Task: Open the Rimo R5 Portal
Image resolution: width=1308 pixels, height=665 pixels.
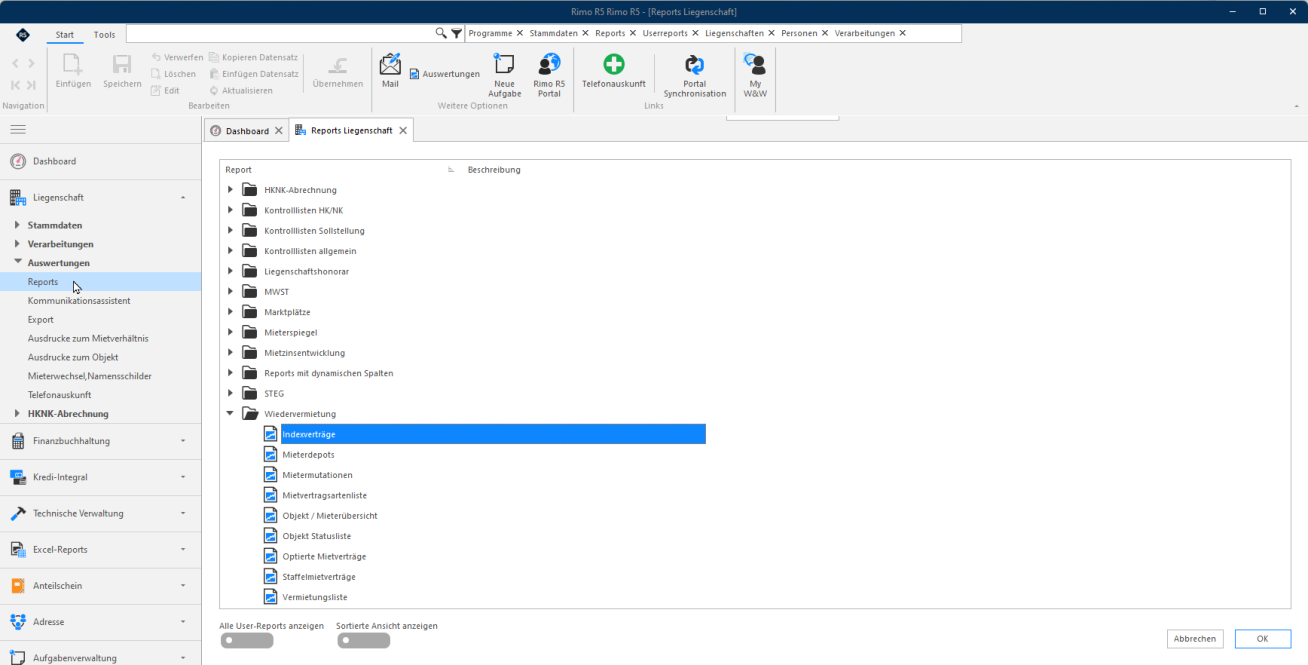Action: click(x=549, y=75)
